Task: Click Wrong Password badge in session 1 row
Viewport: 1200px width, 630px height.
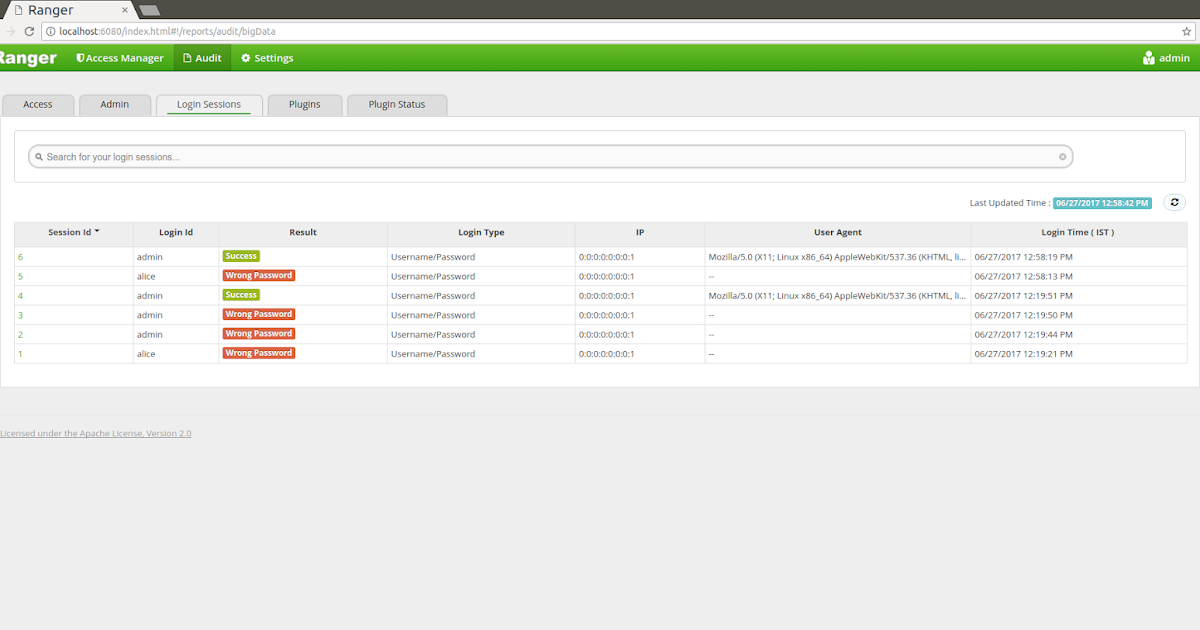Action: [x=259, y=353]
